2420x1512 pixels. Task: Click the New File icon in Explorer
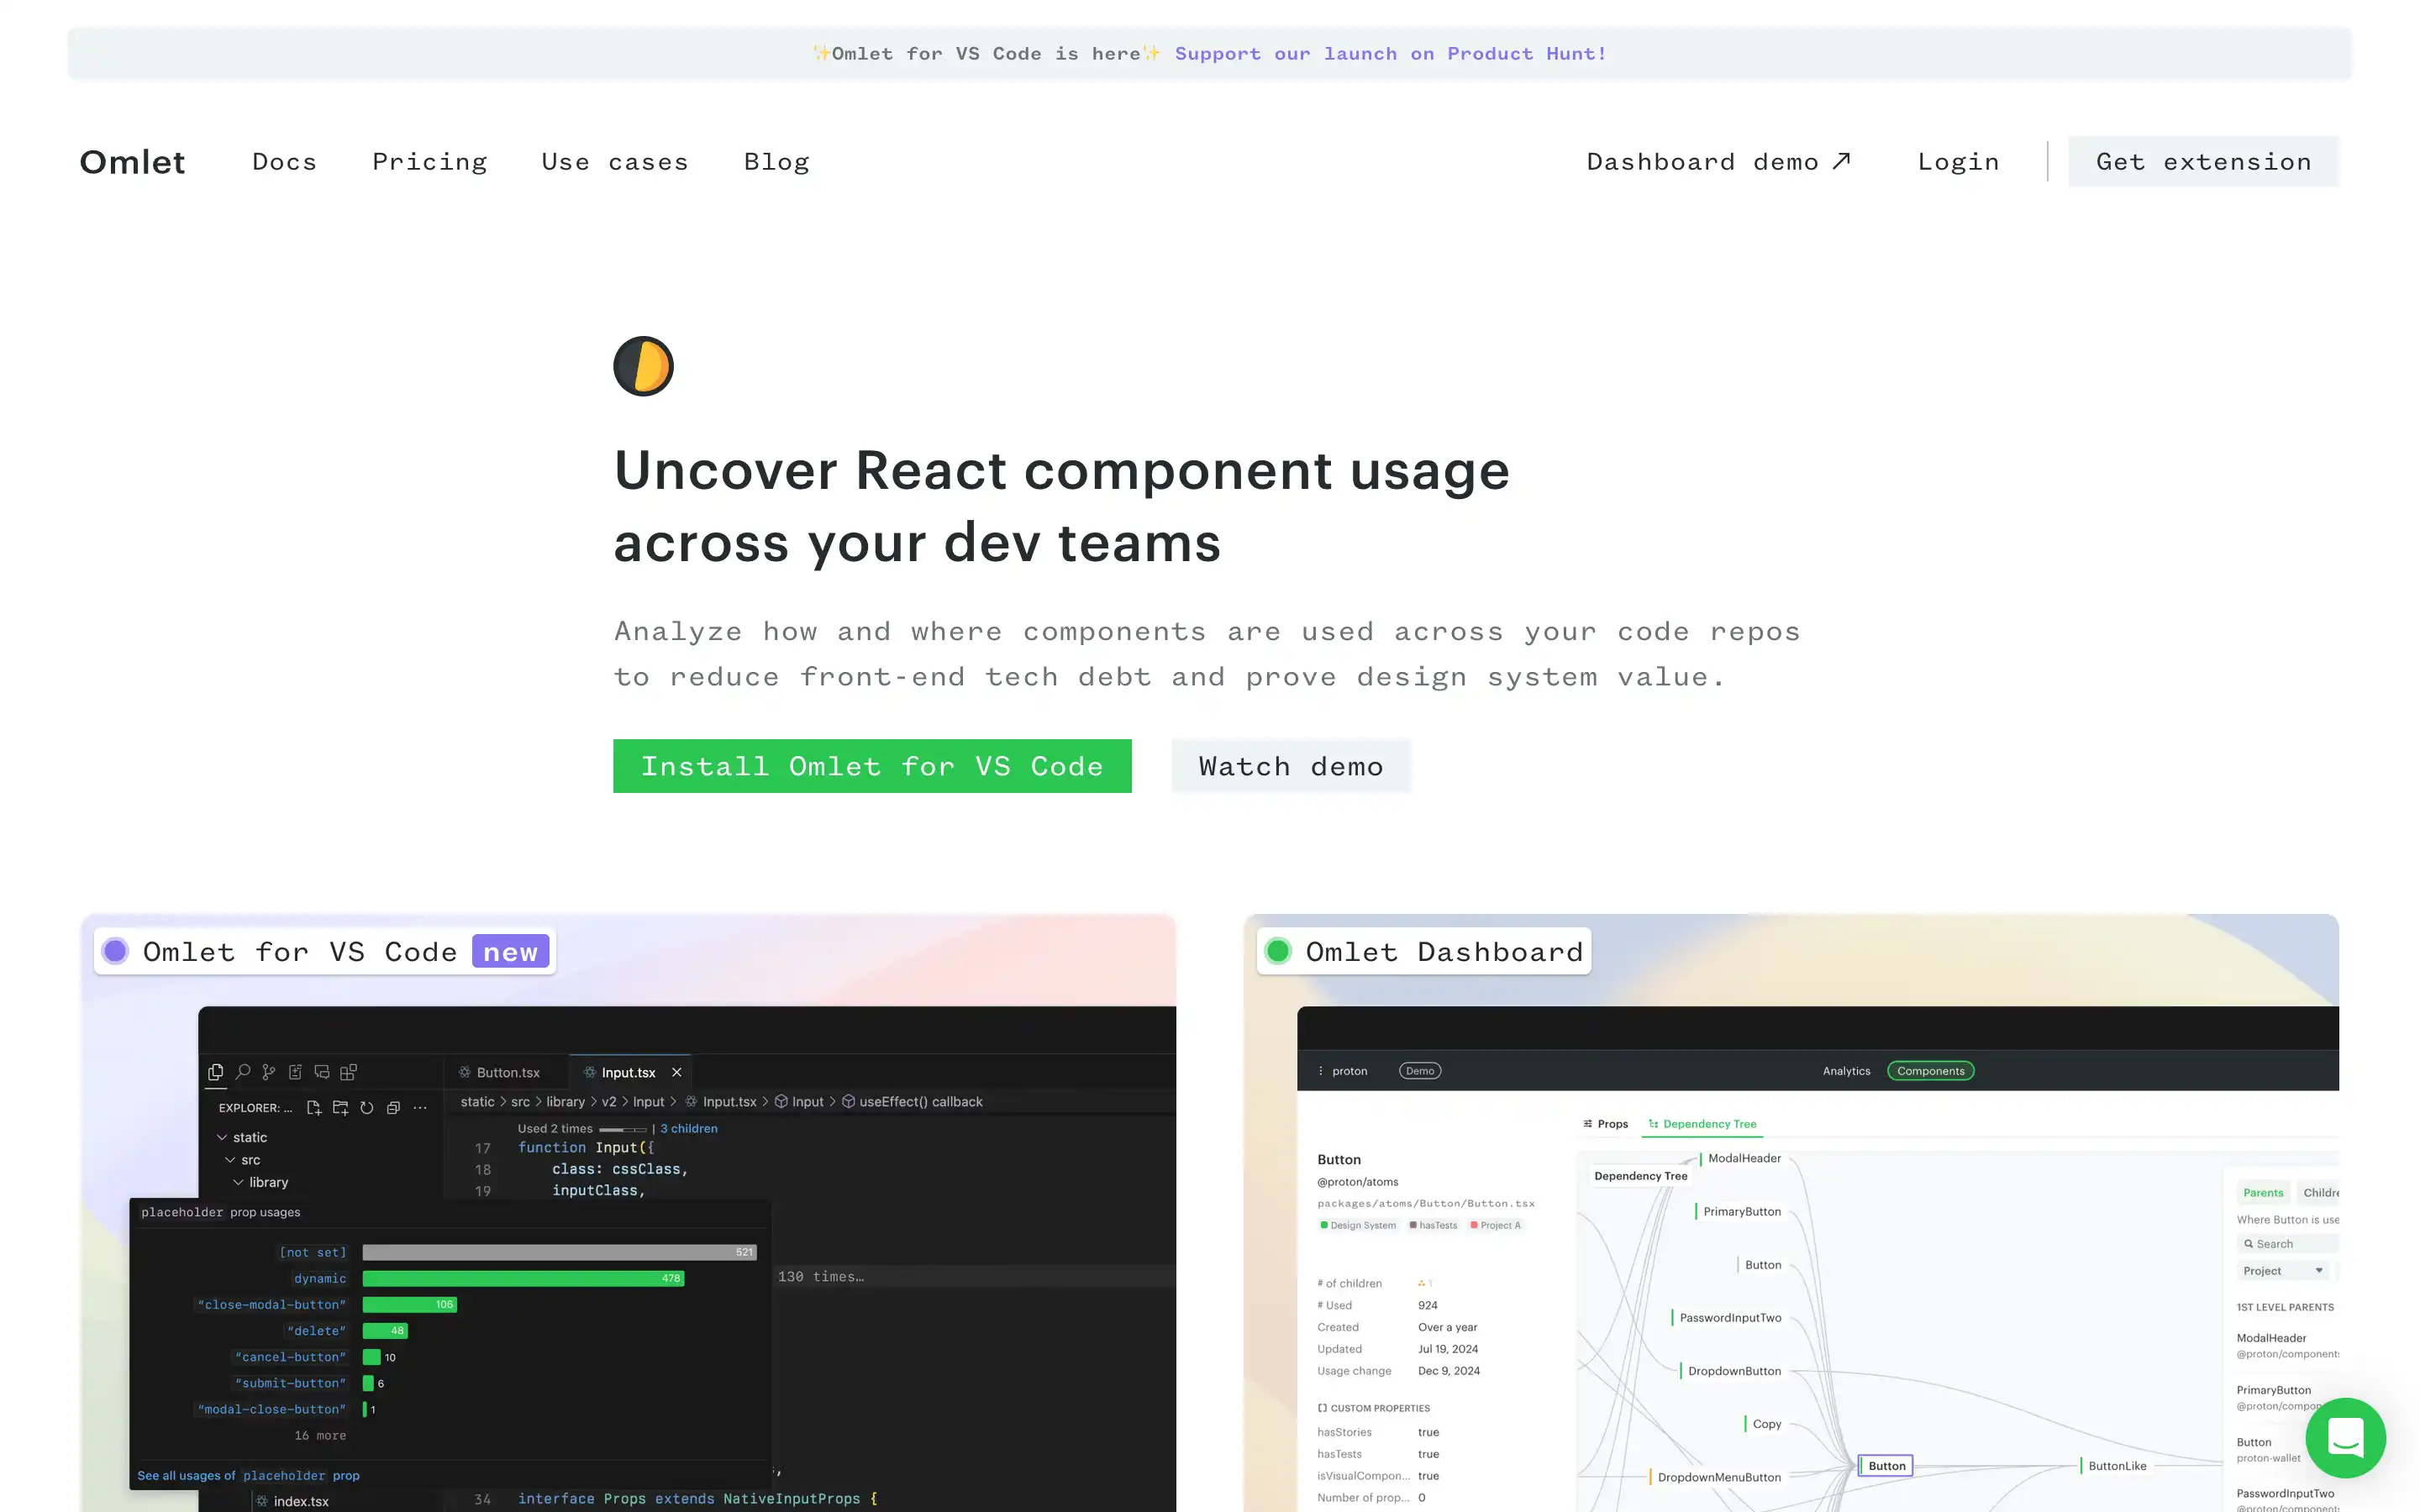314,1107
